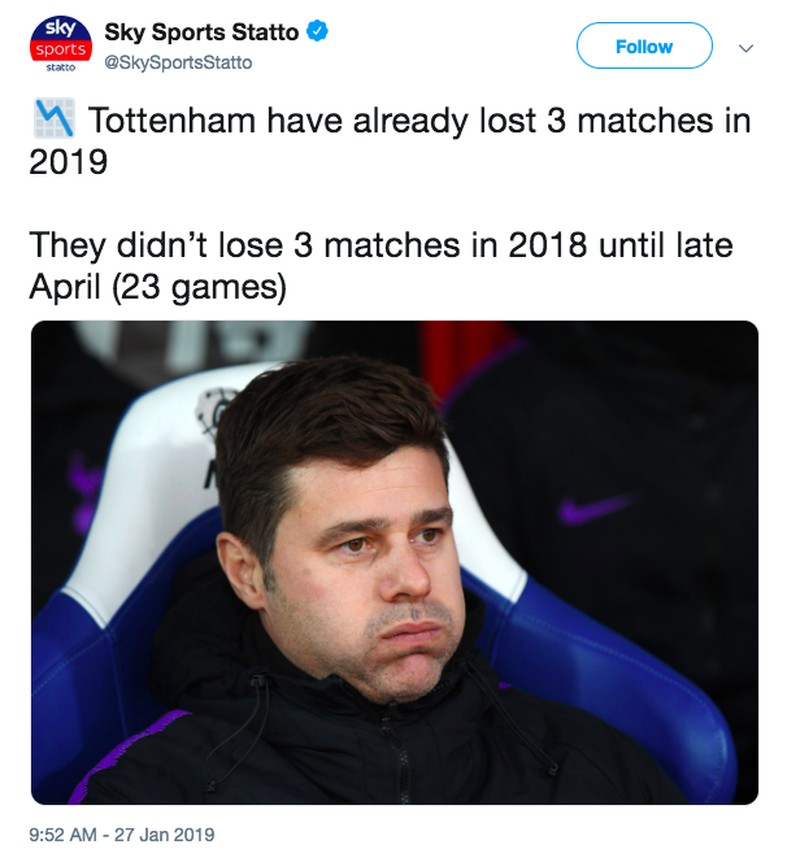Click the "statto" label under the Sky logo
The image size is (800, 862).
pyautogui.click(x=62, y=68)
